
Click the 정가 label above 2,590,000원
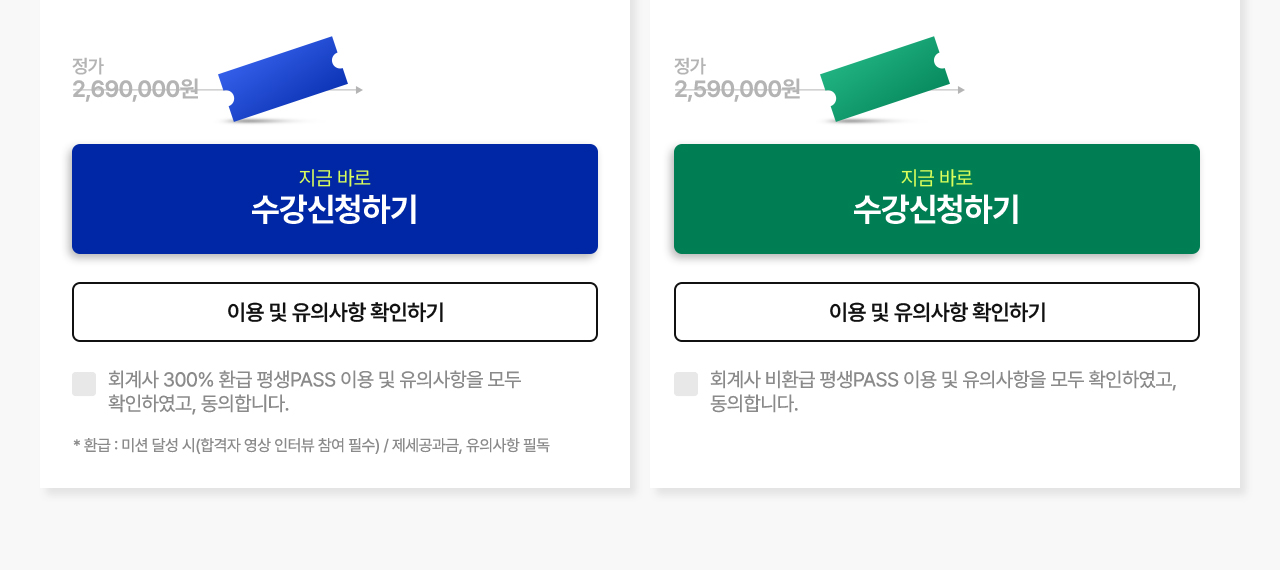690,66
